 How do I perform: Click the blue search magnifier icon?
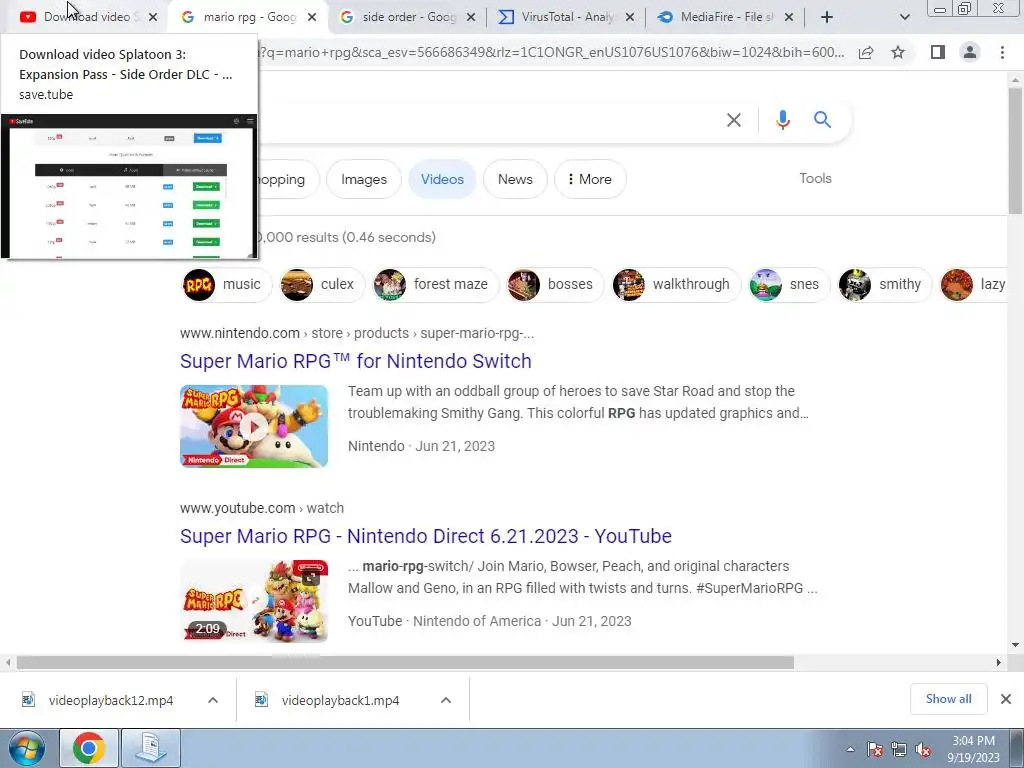[x=822, y=120]
